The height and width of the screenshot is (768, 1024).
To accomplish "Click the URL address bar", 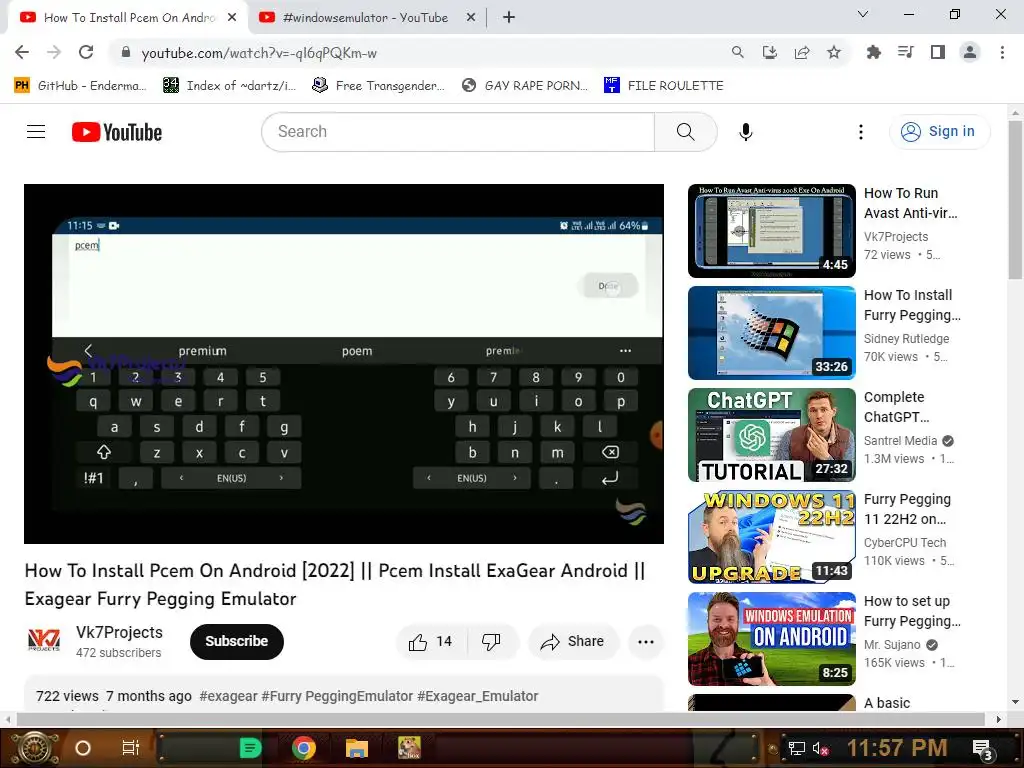I will (418, 53).
